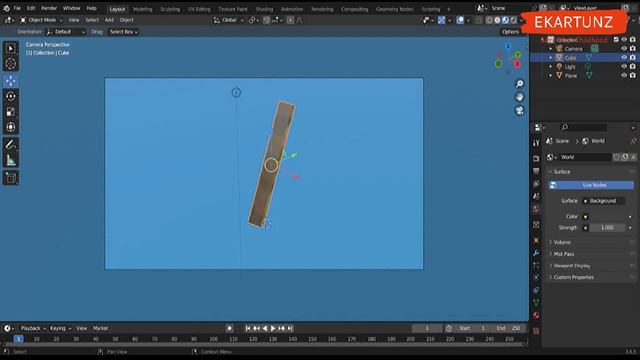Open the Playback popover
This screenshot has height=360, width=640.
point(33,328)
